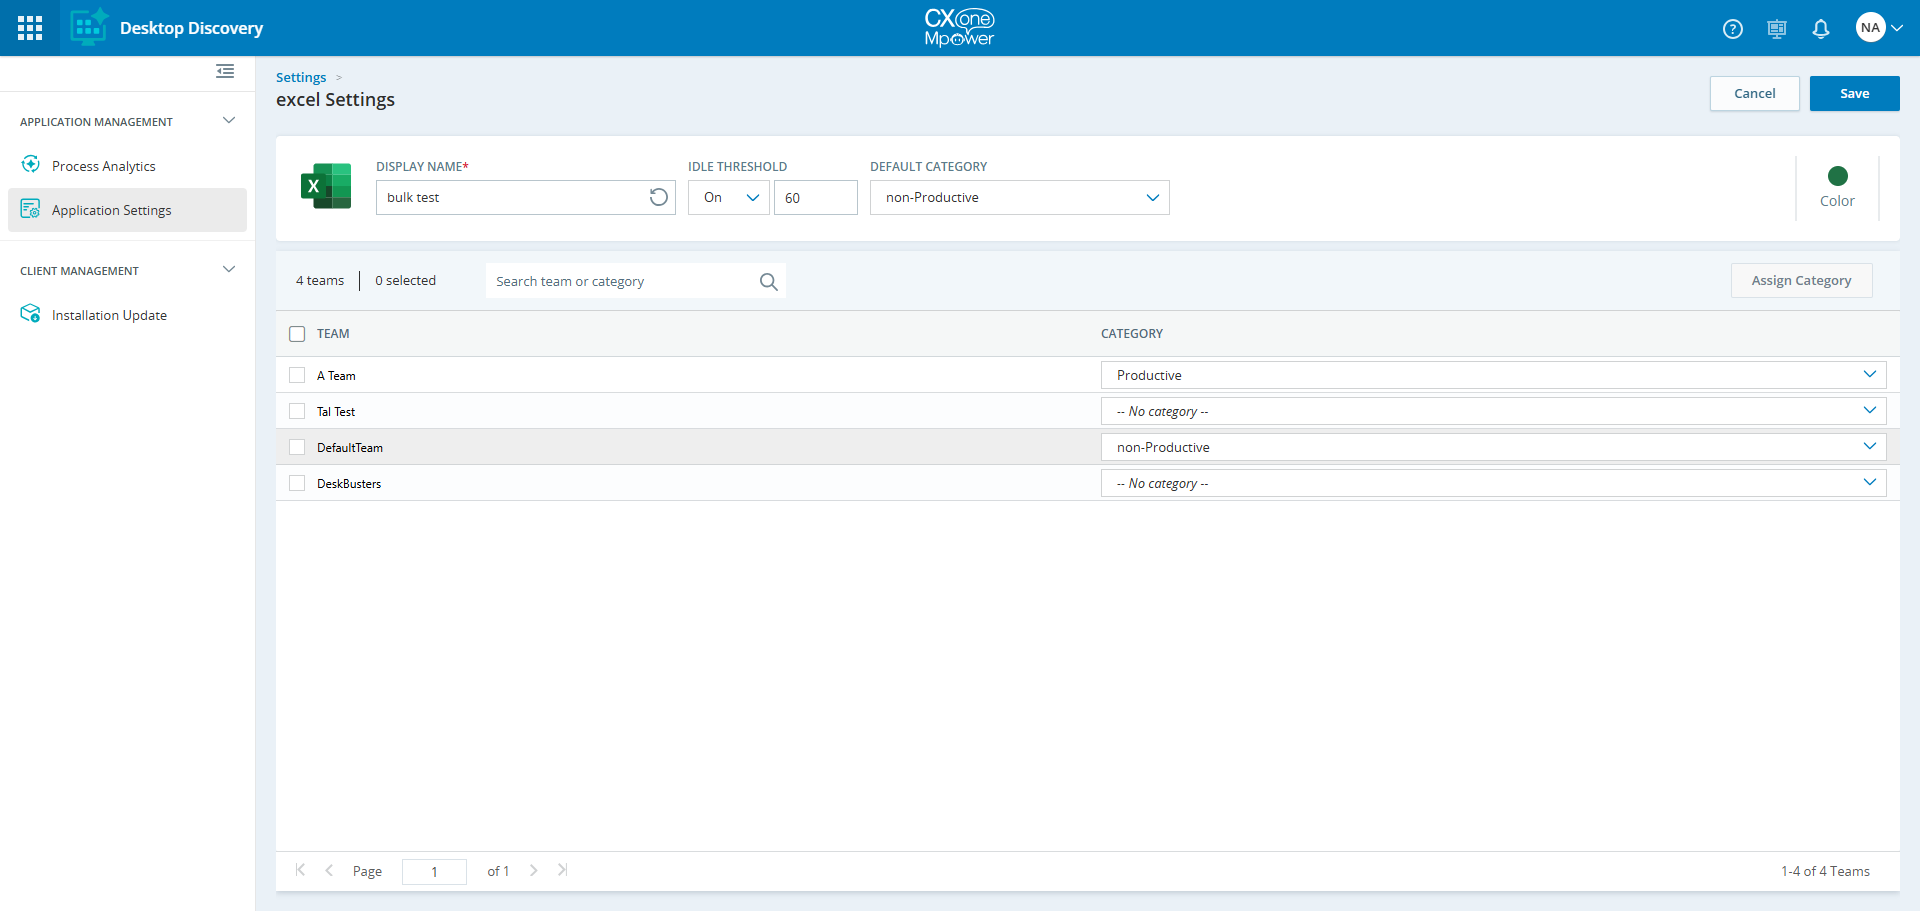Screen dimensions: 1920x911
Task: Click the Cancel button
Action: click(1754, 93)
